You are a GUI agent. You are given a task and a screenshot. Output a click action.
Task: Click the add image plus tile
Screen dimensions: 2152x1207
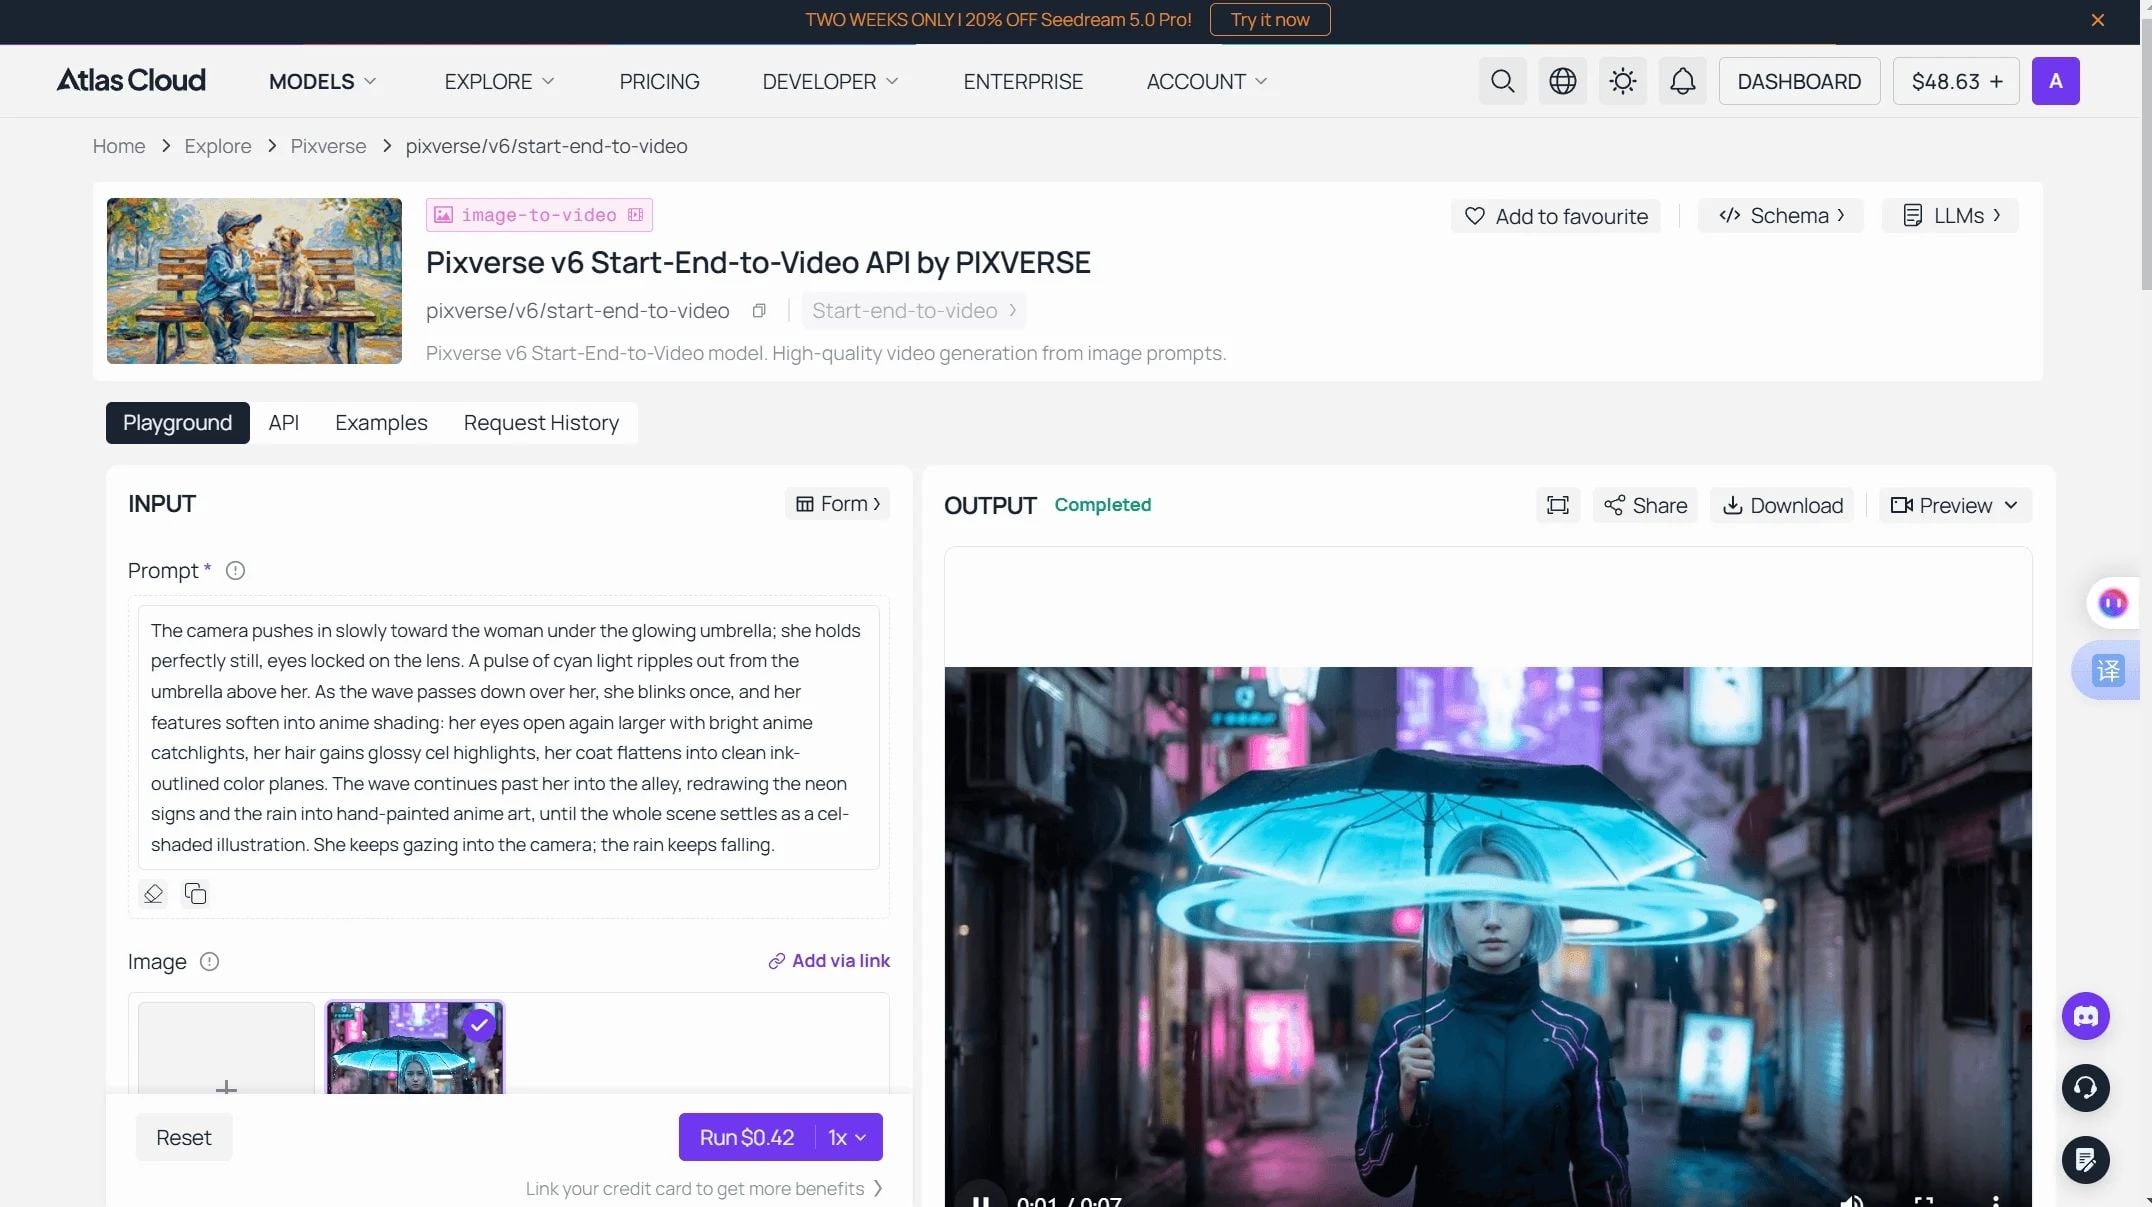pos(226,1048)
